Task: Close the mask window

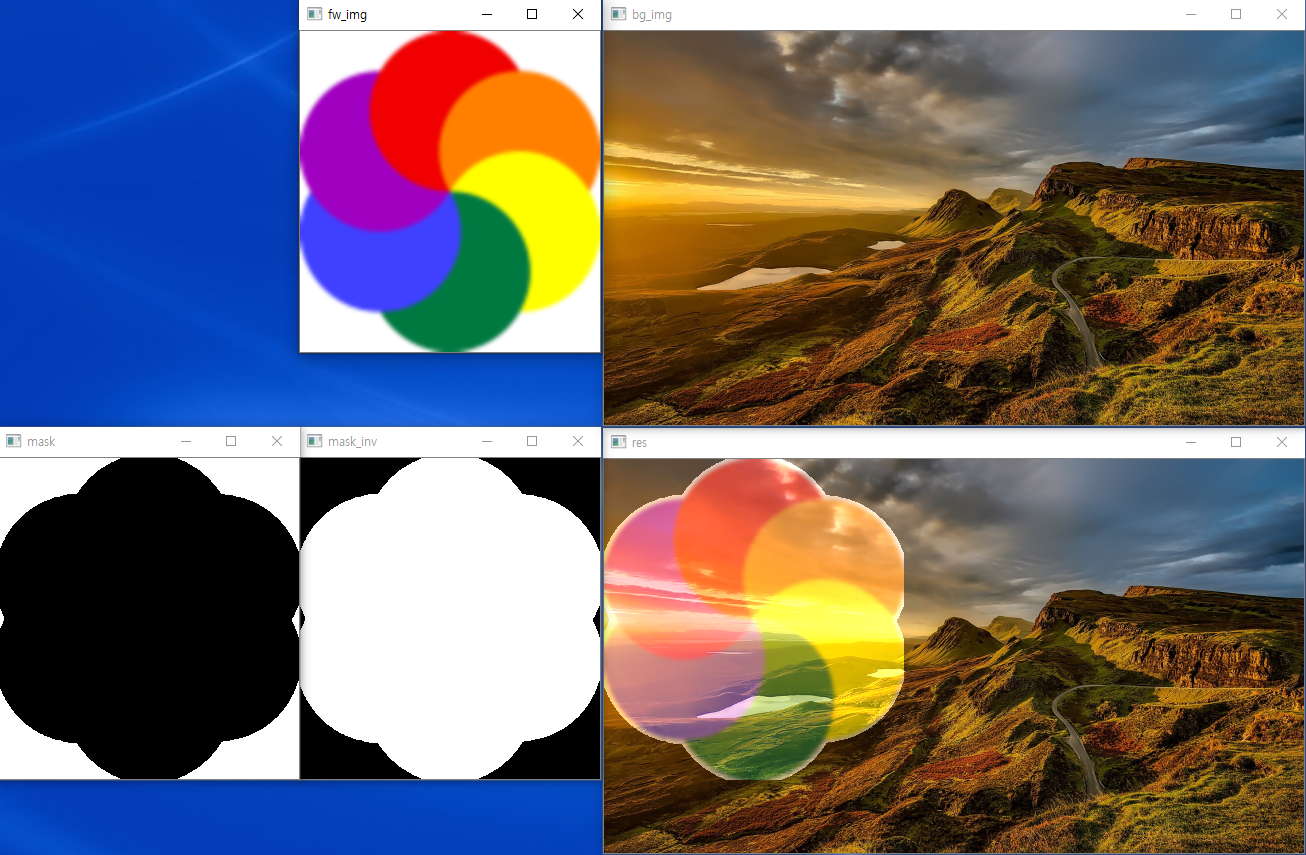Action: 277,441
